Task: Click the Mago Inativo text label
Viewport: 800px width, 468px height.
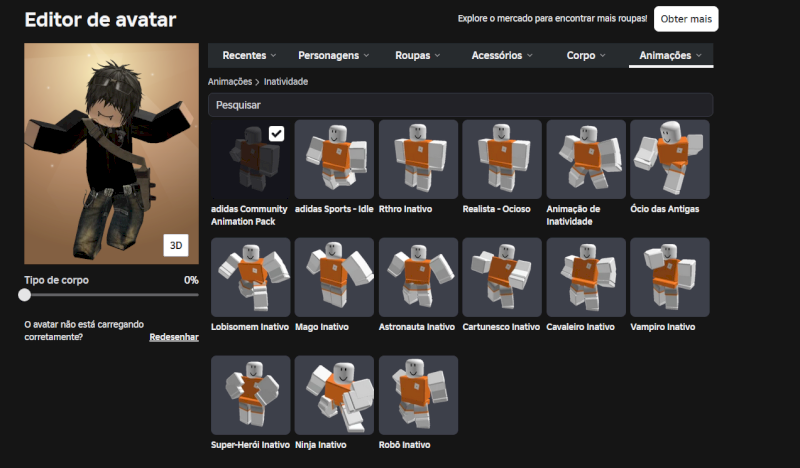Action: [322, 327]
